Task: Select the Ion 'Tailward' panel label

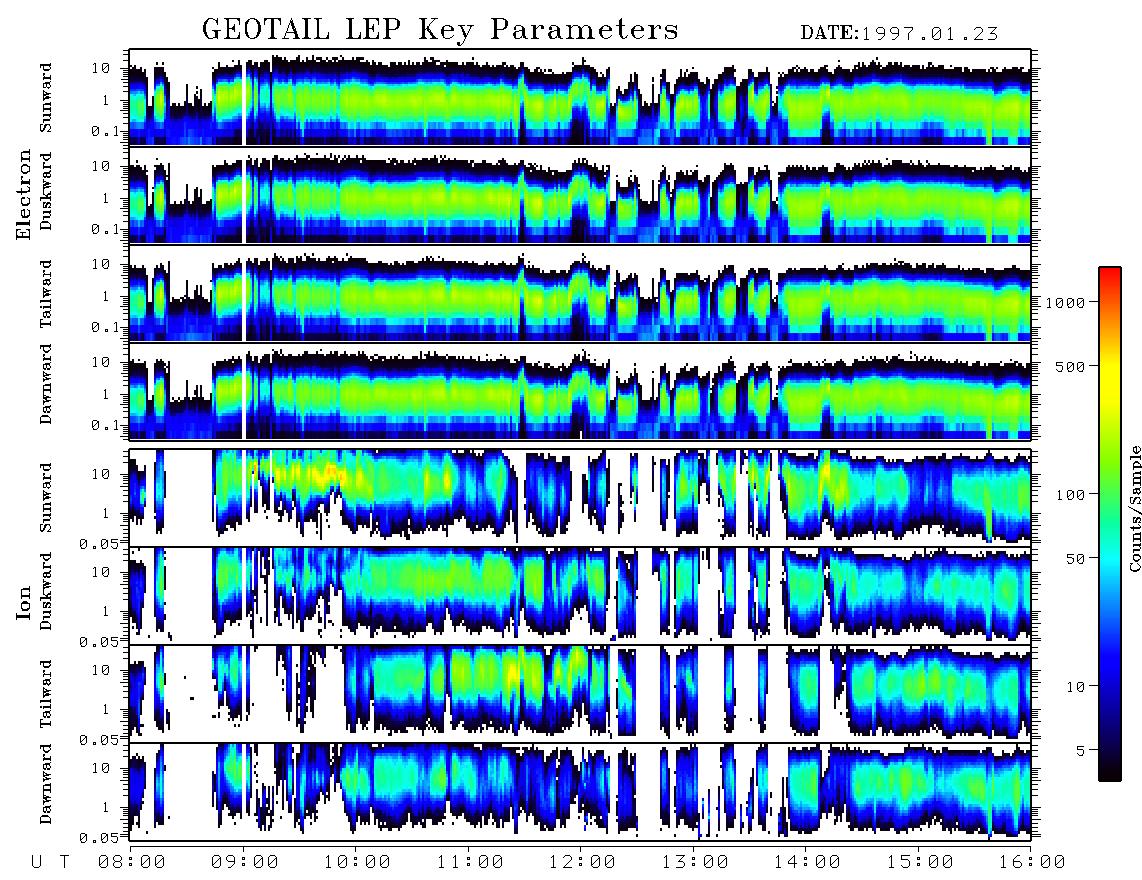Action: 46,694
